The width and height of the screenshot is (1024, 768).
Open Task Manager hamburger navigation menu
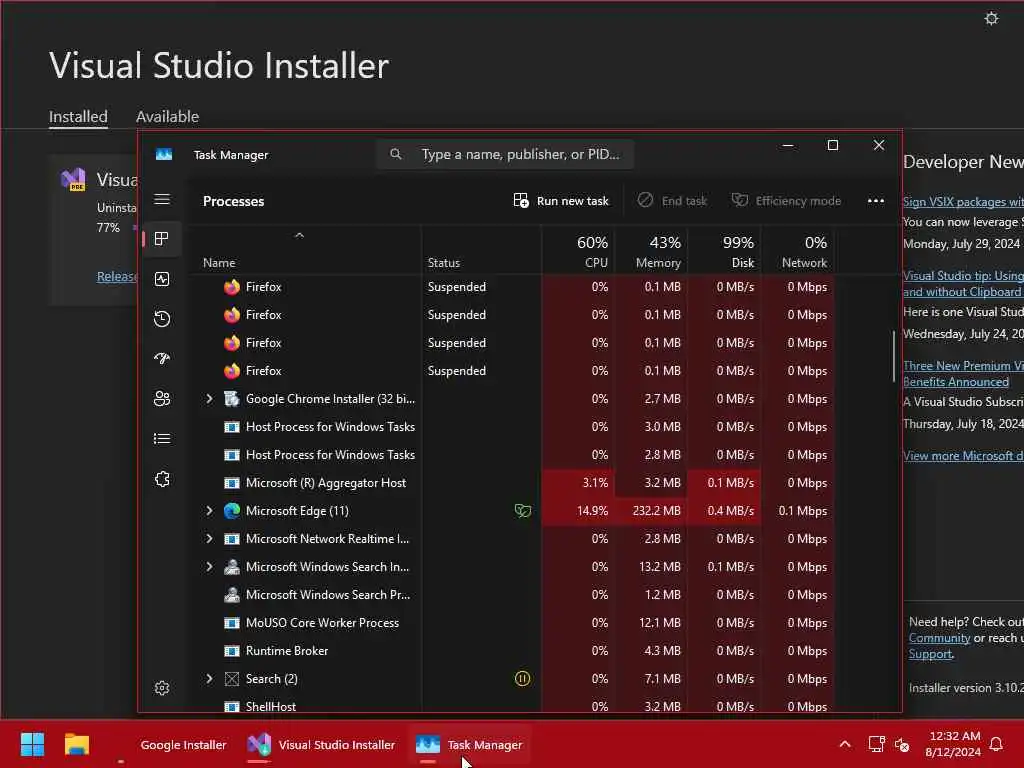pos(162,199)
